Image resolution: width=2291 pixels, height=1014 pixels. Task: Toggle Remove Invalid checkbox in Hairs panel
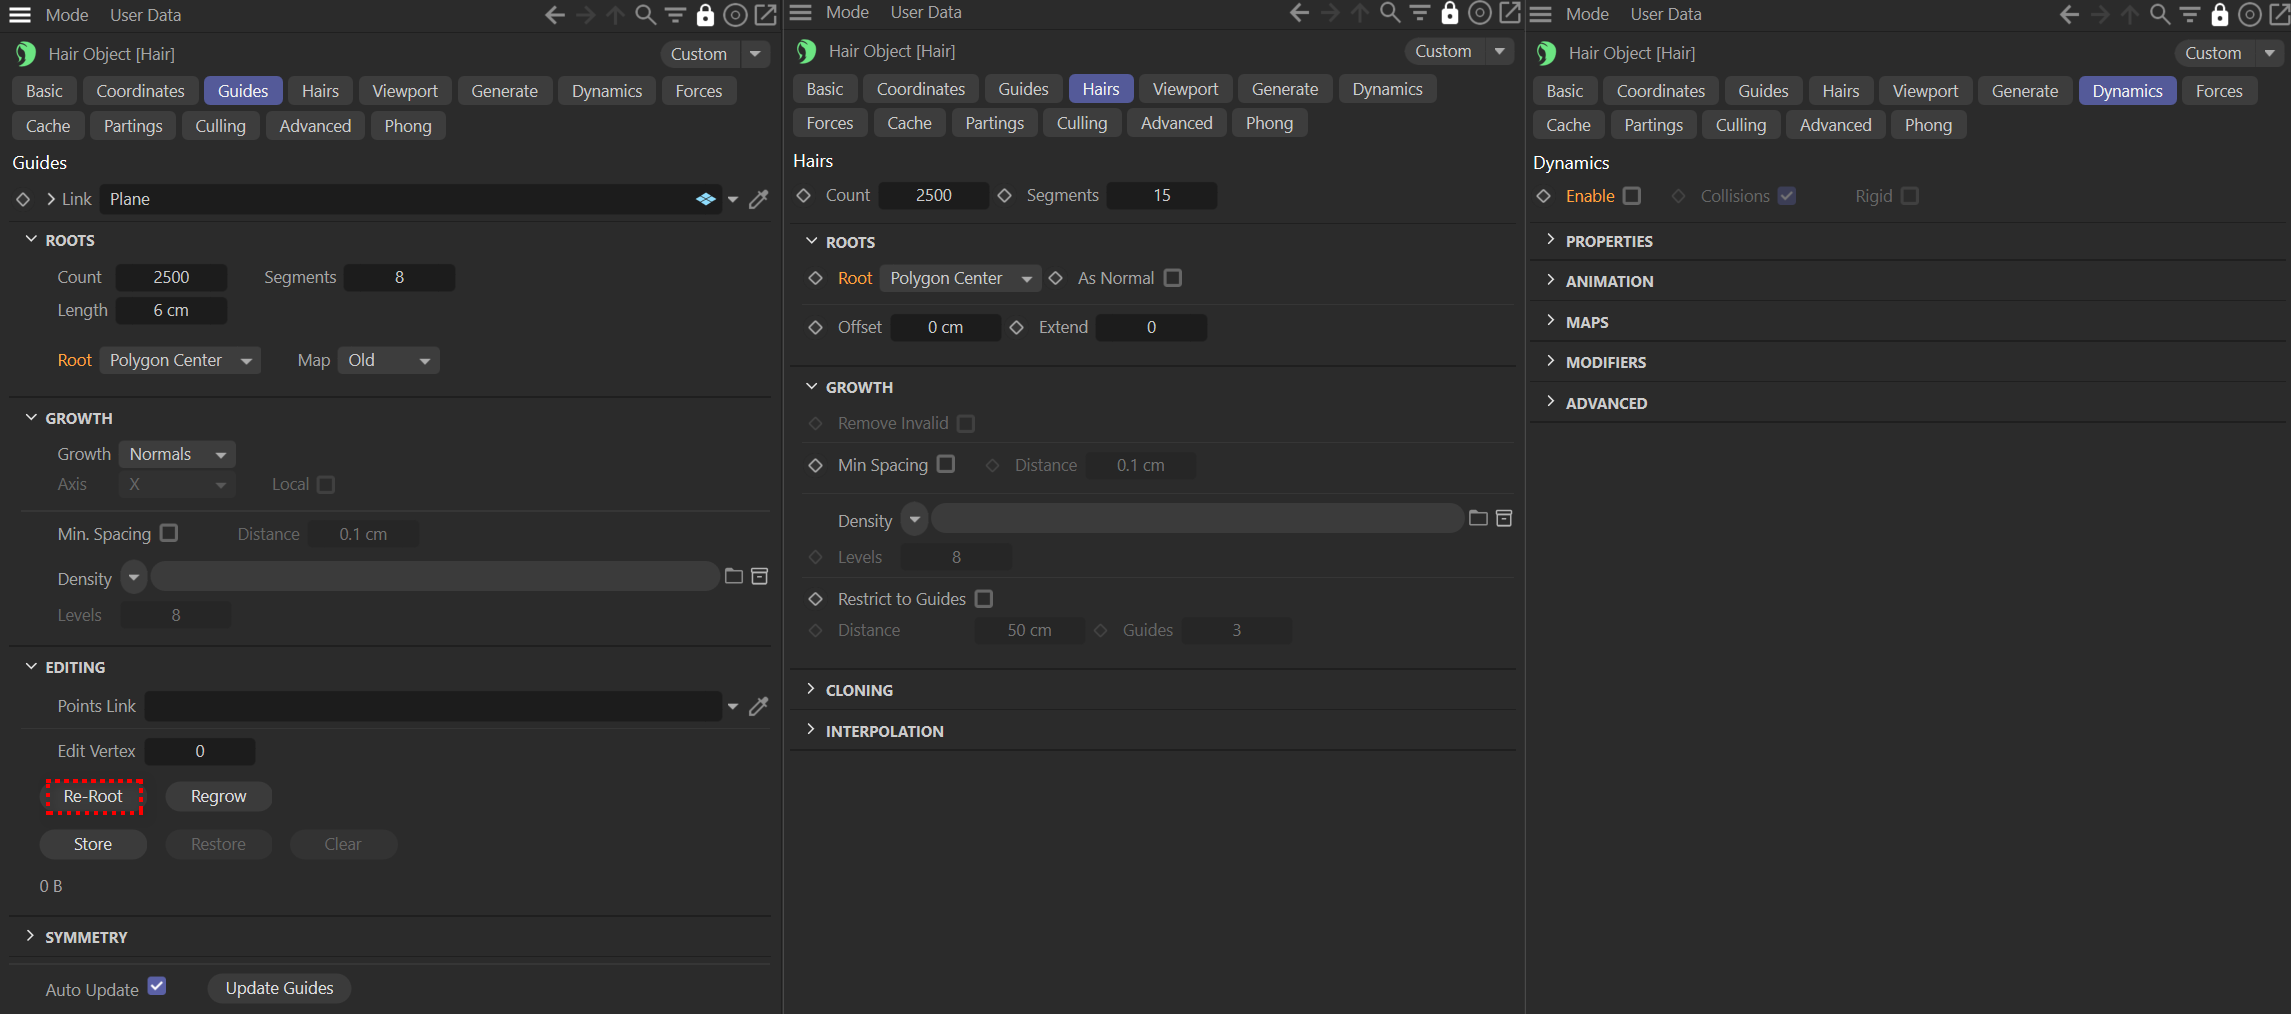(x=966, y=423)
